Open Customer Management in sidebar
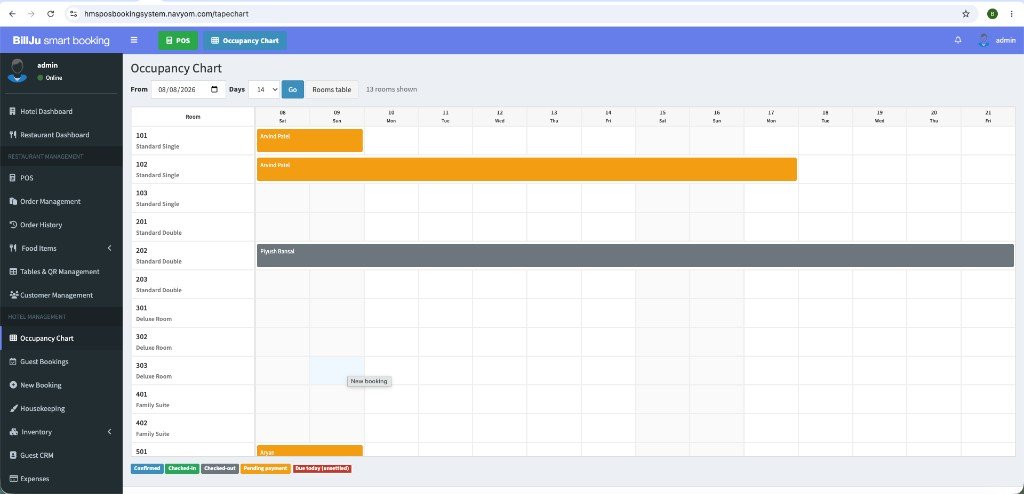The image size is (1024, 494). [61, 295]
